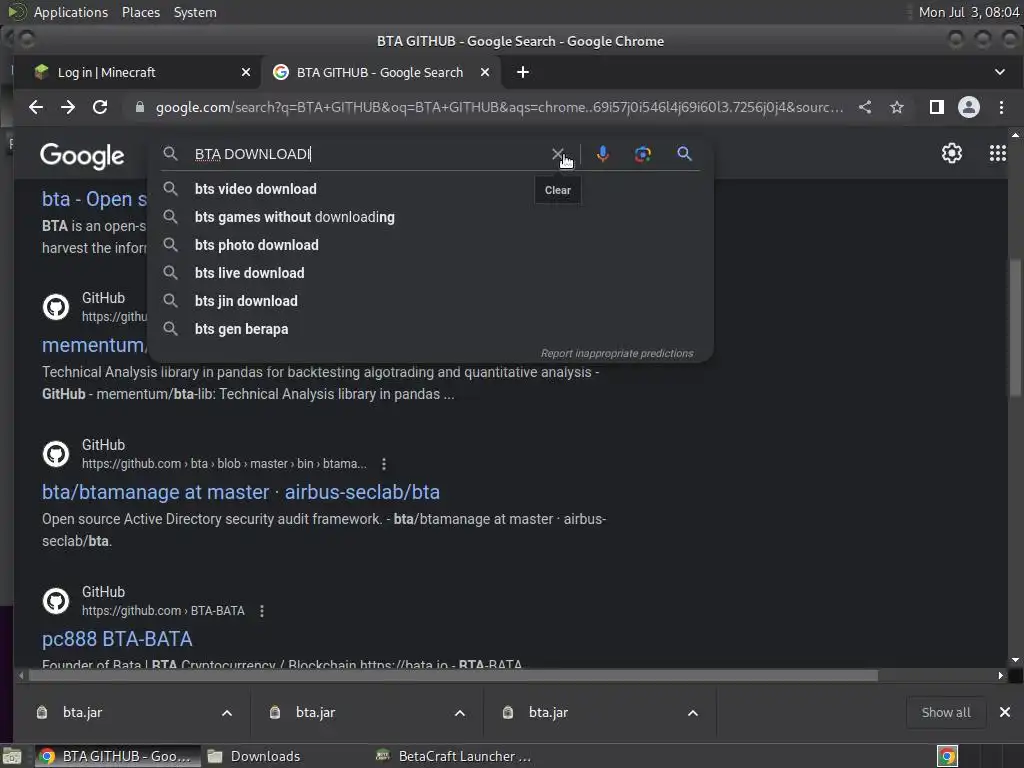Share this page via address bar icon
This screenshot has width=1024, height=768.
pos(865,107)
